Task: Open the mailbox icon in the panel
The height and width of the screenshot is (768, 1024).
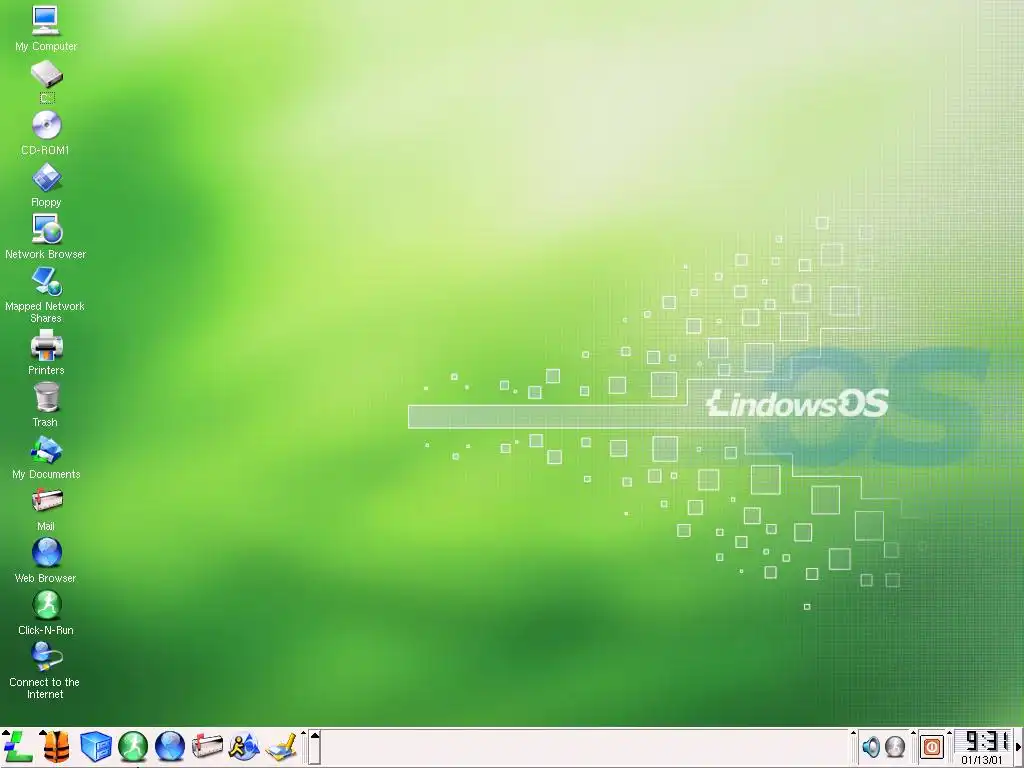Action: 207,746
